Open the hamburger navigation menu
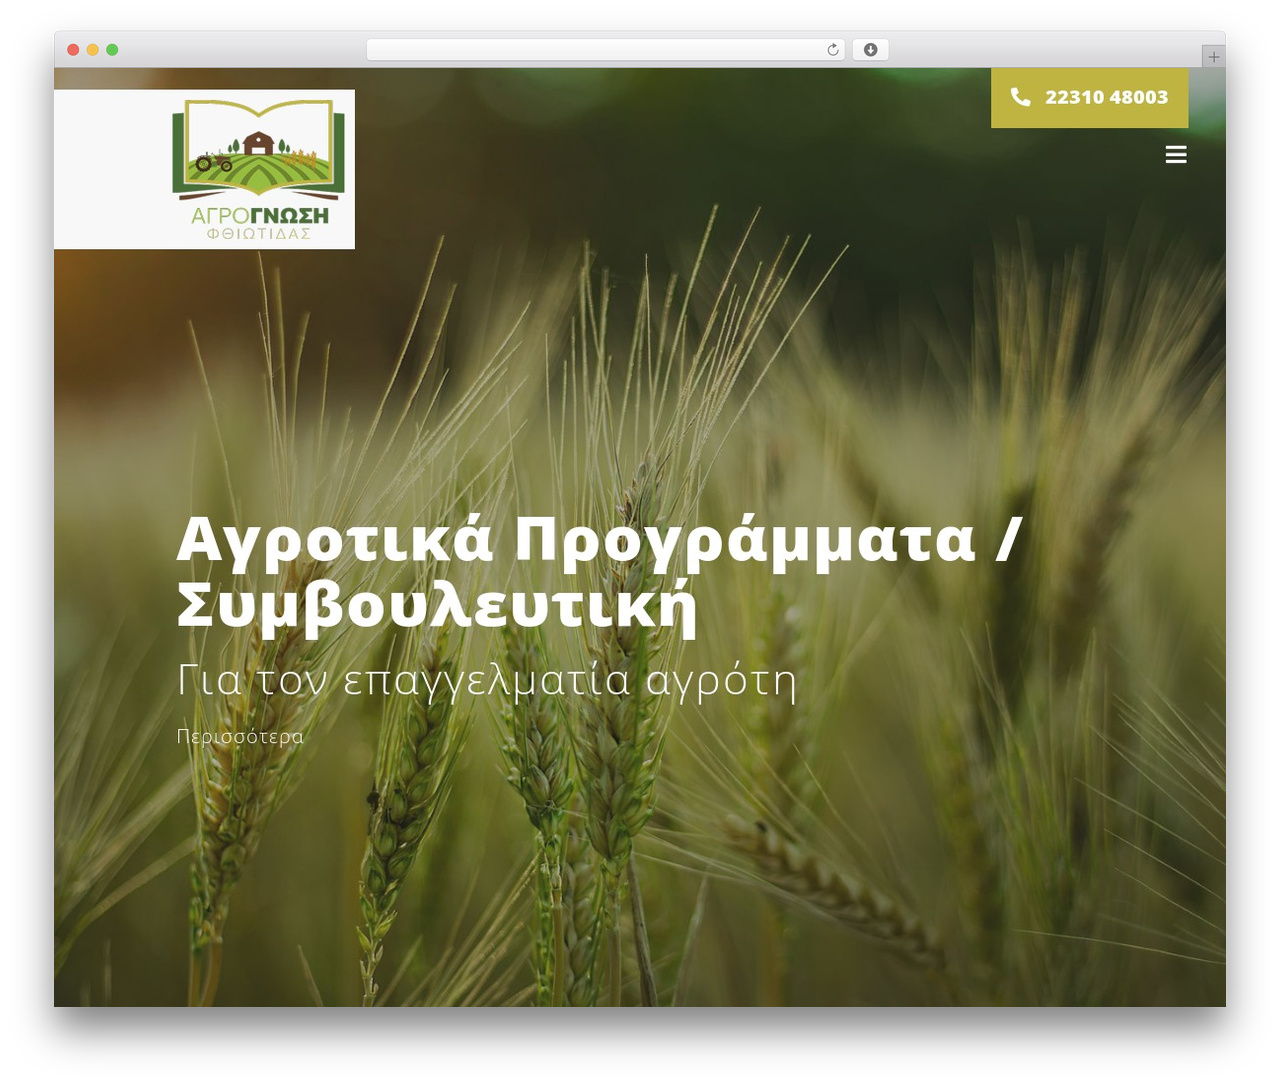 [1176, 154]
